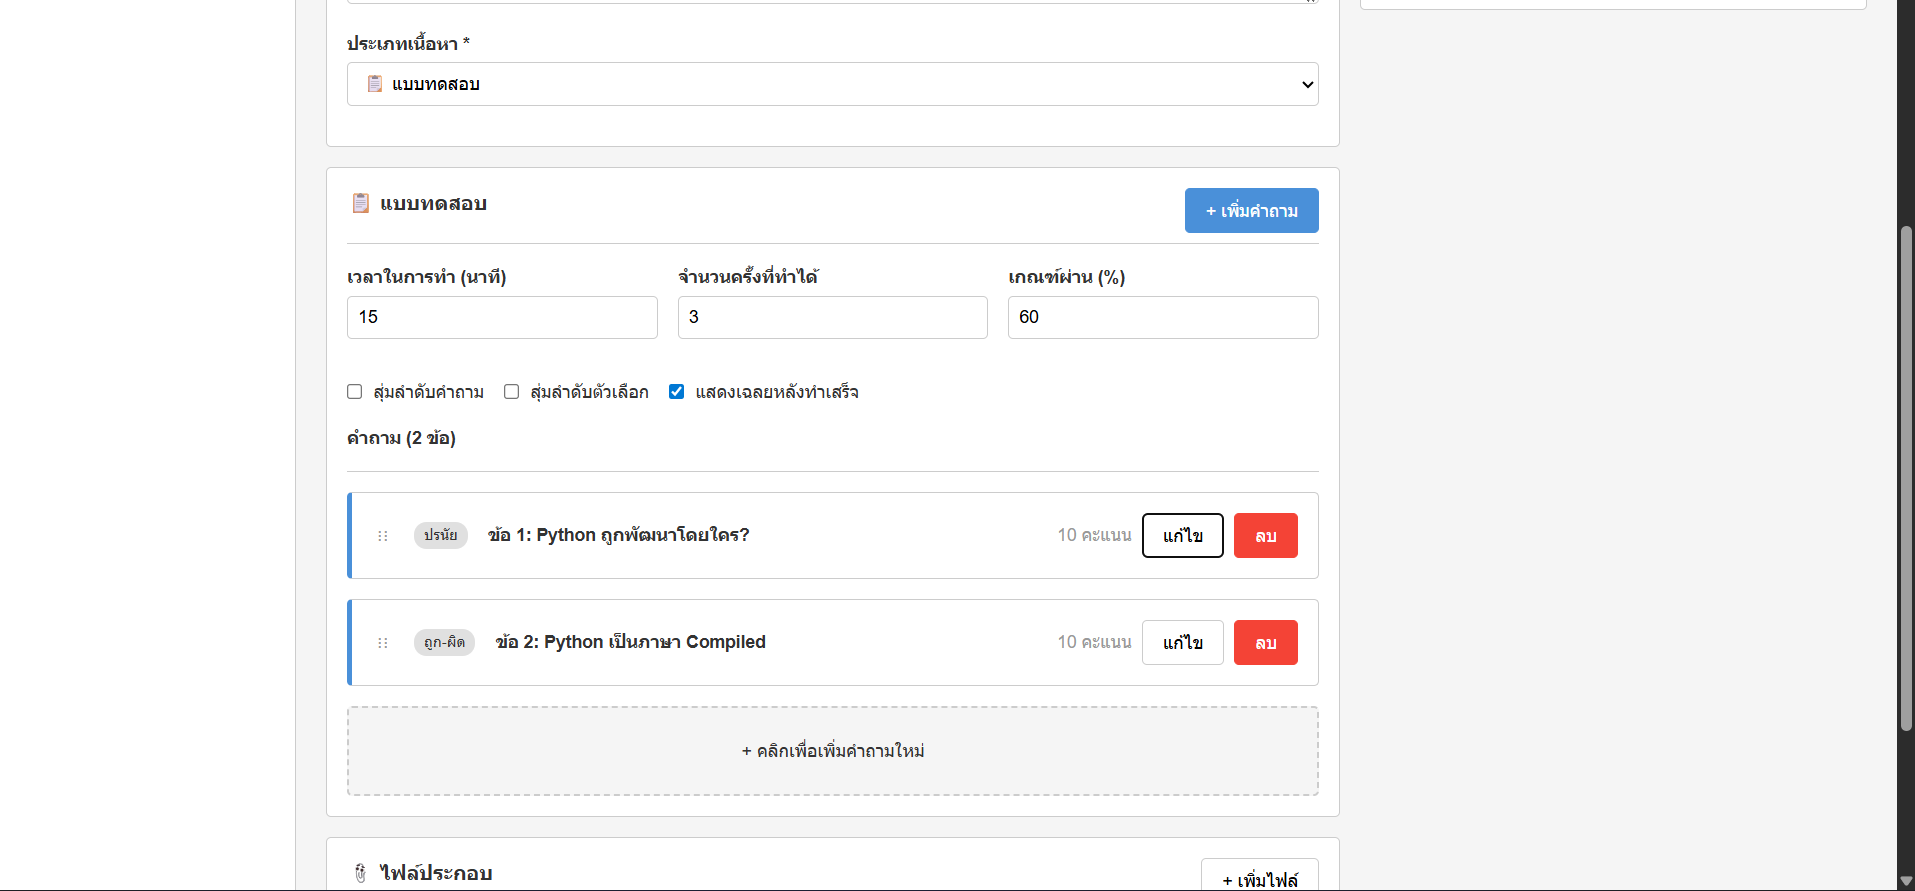
Task: Click the เกณฑ์ผ่าน (%) input field
Action: (1162, 317)
